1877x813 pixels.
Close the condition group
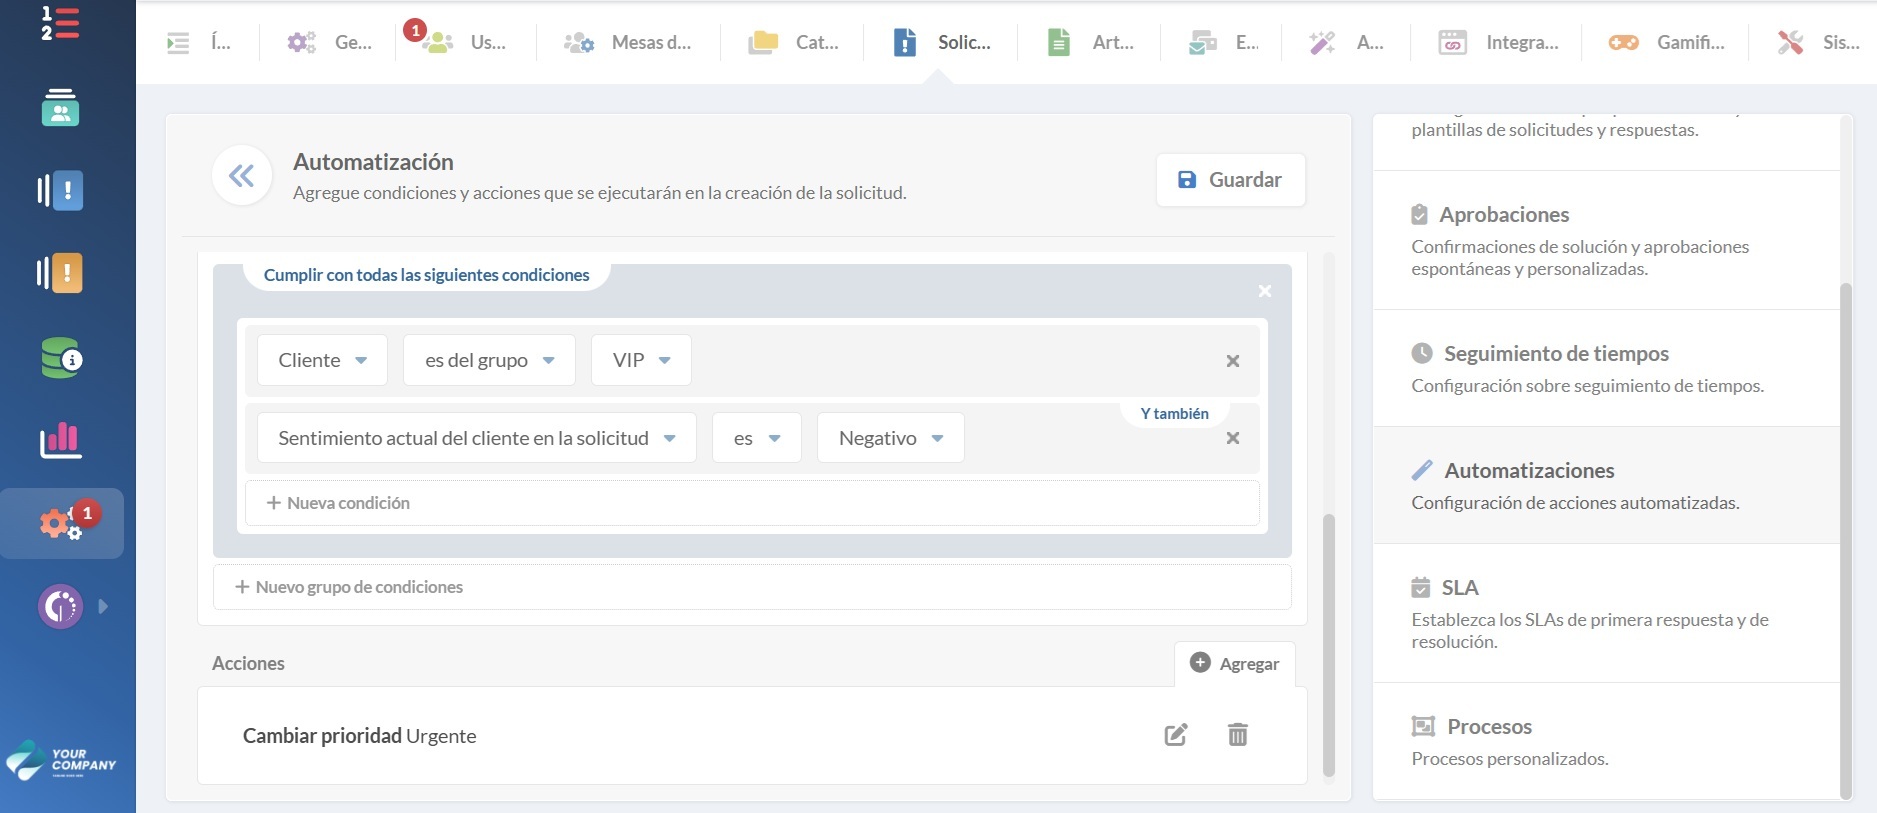[1264, 291]
